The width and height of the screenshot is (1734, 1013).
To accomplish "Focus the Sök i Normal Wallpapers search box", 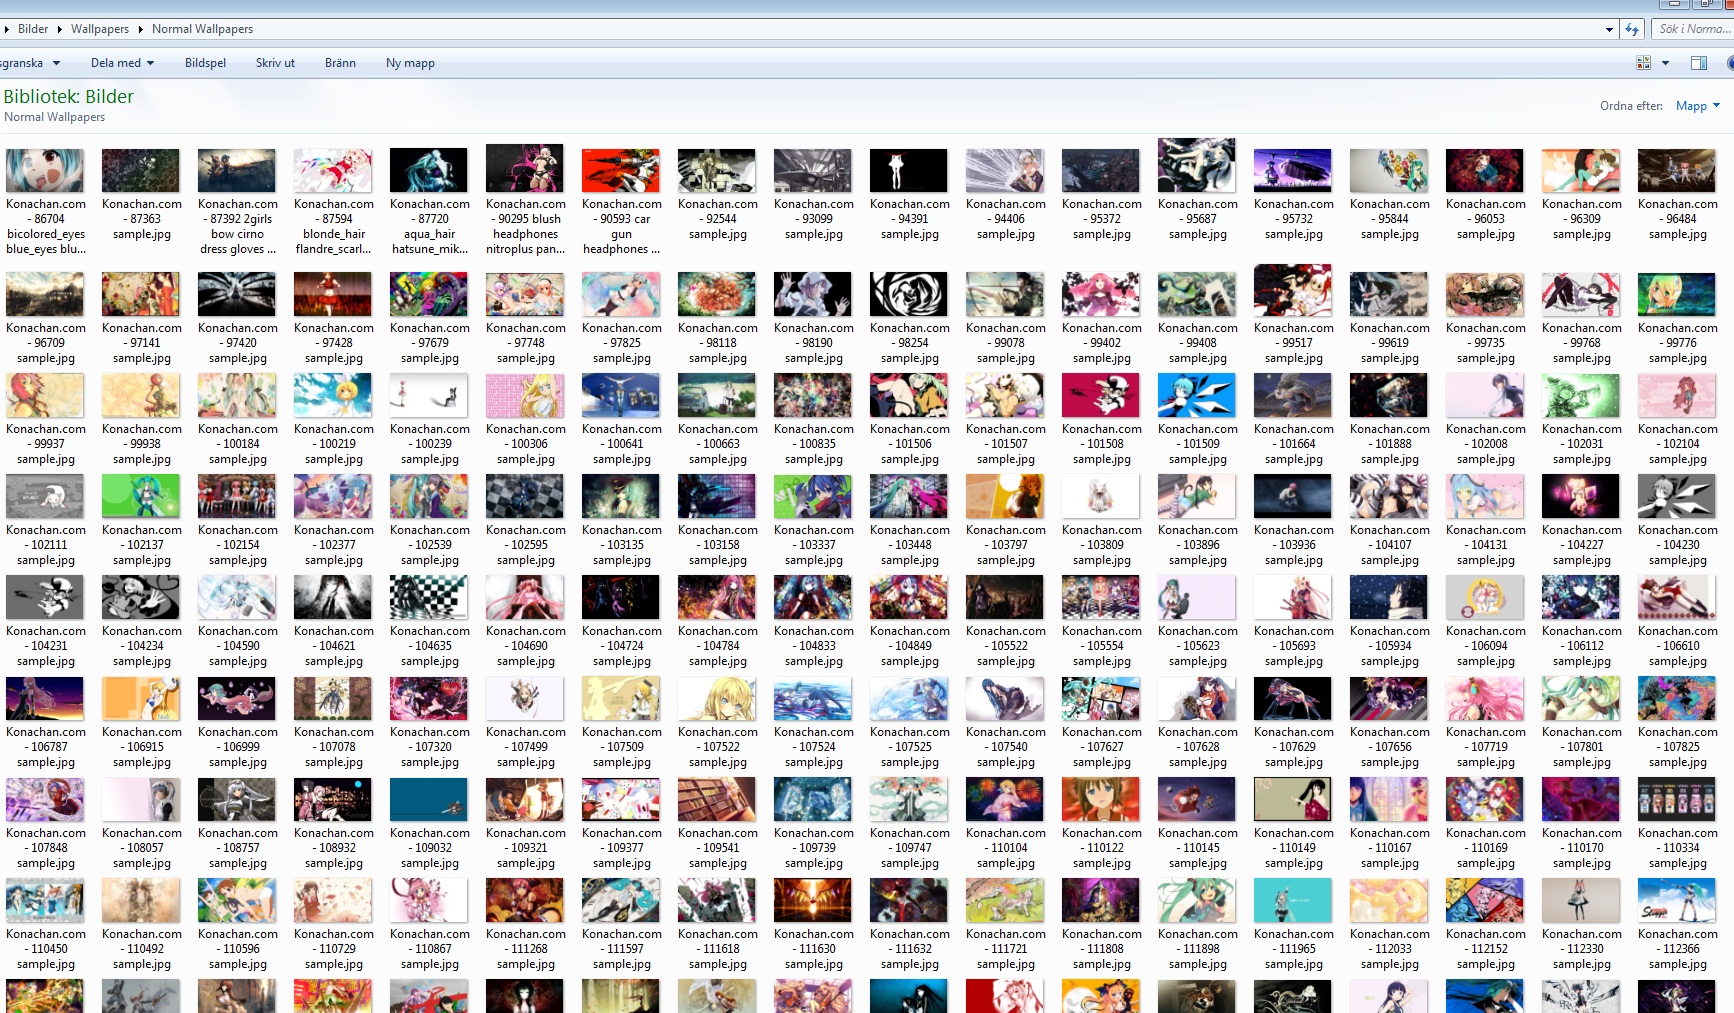I will click(x=1692, y=29).
